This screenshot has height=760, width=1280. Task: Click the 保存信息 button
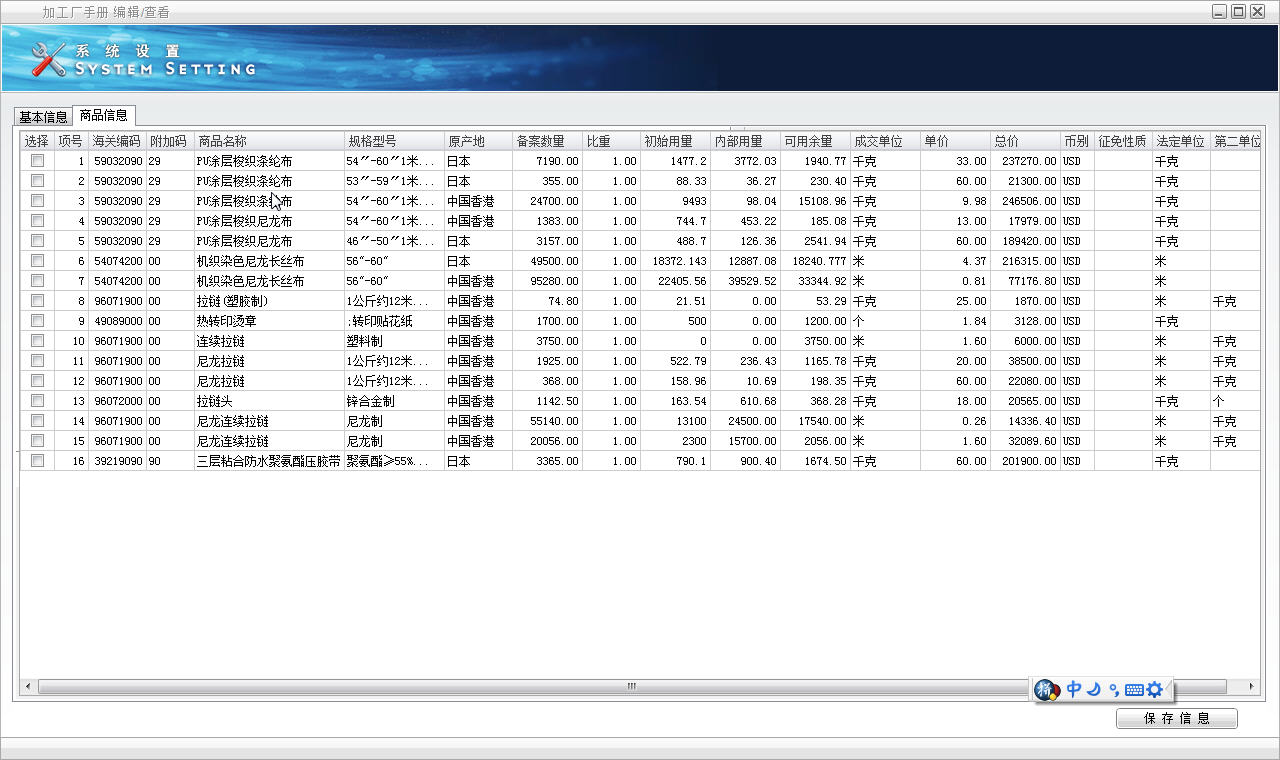1176,718
